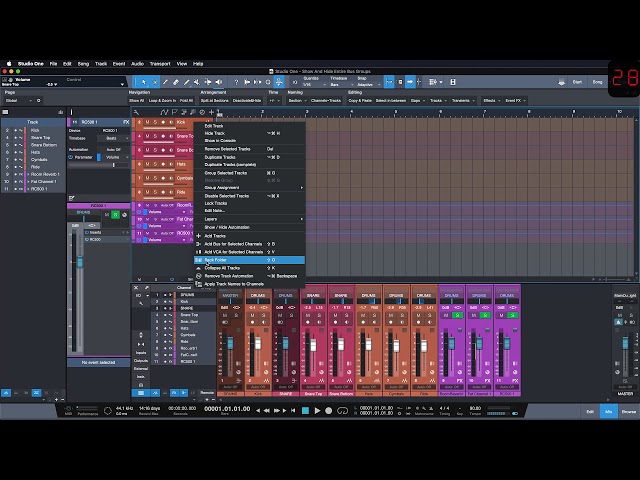The width and height of the screenshot is (640, 480).
Task: Adjust the Kick channel fader in the mixer
Action: pos(258,343)
